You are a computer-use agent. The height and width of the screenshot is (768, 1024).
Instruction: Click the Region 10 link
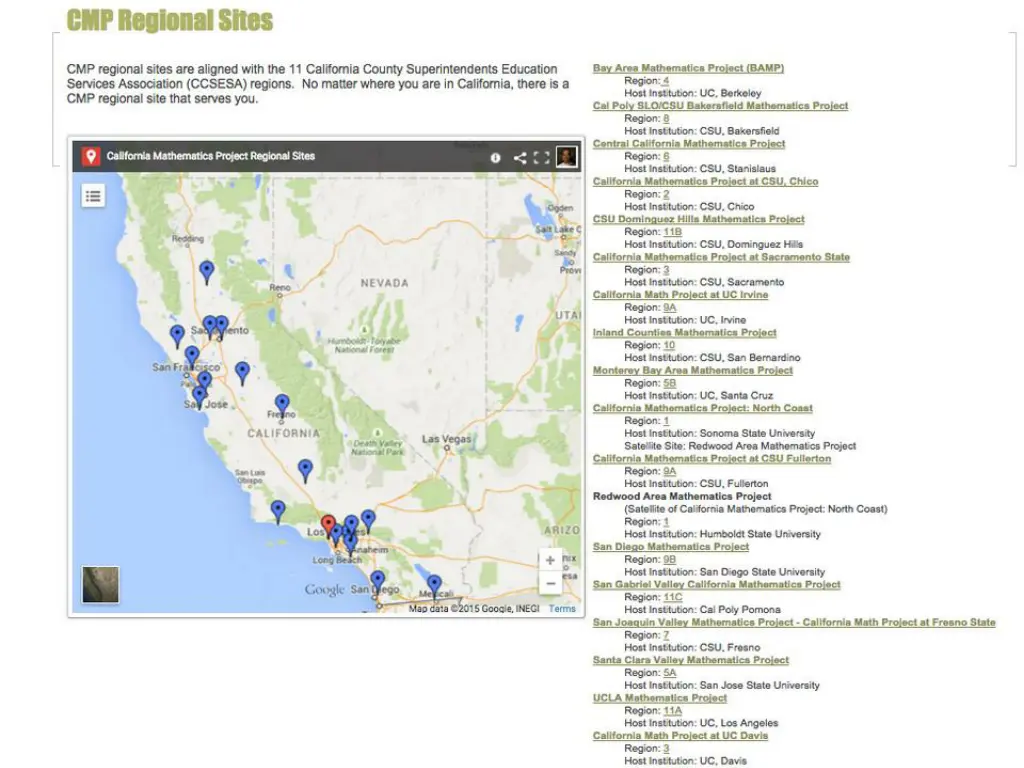coord(669,346)
